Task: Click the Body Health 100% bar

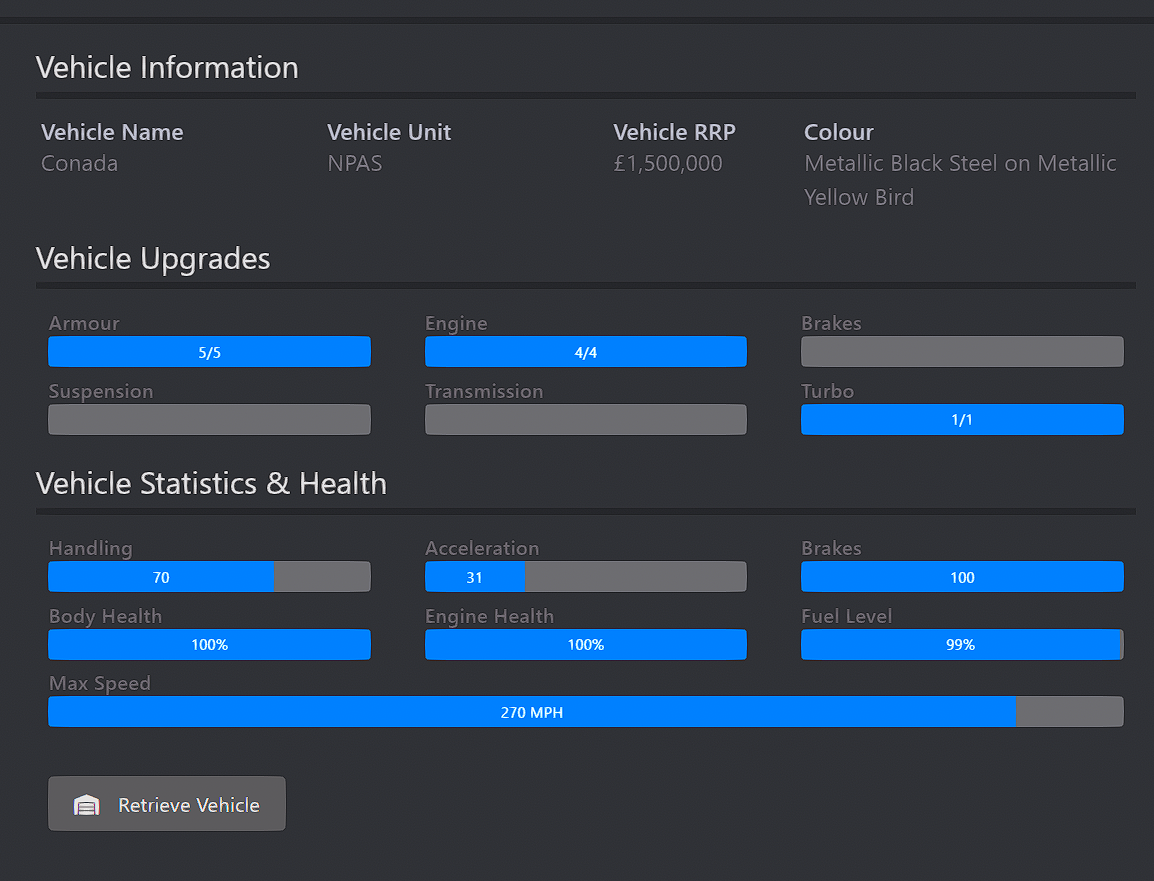Action: tap(209, 645)
